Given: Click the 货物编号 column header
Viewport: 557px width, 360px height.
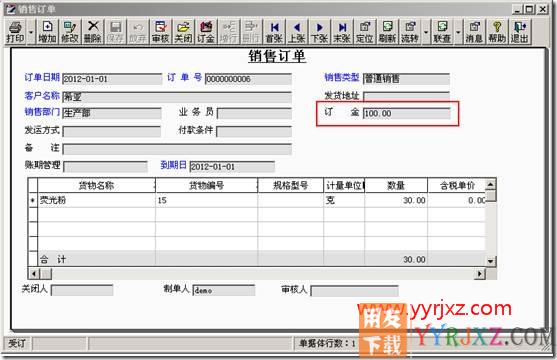Looking at the screenshot, I should point(206,185).
